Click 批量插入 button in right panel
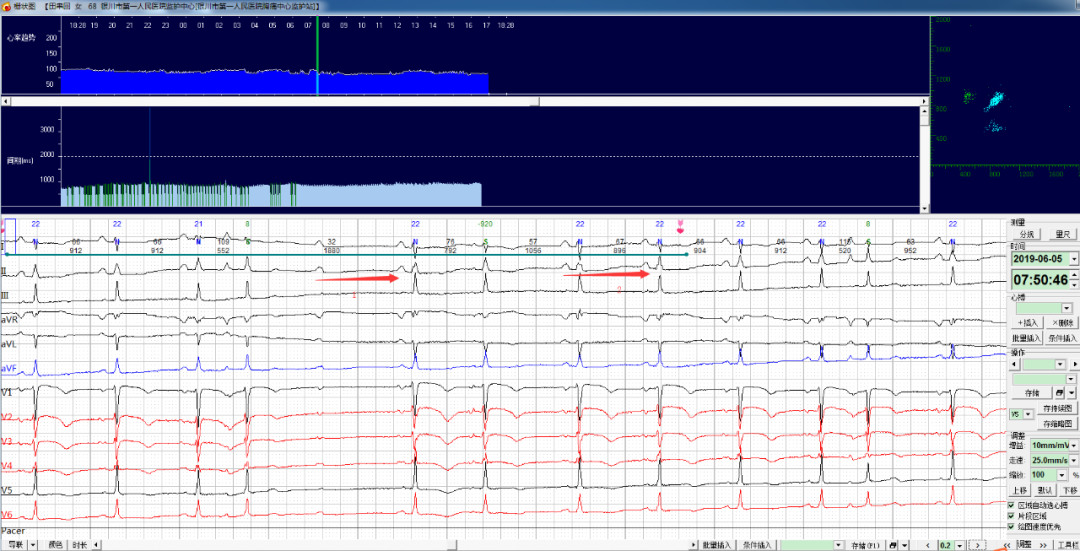 (1026, 338)
